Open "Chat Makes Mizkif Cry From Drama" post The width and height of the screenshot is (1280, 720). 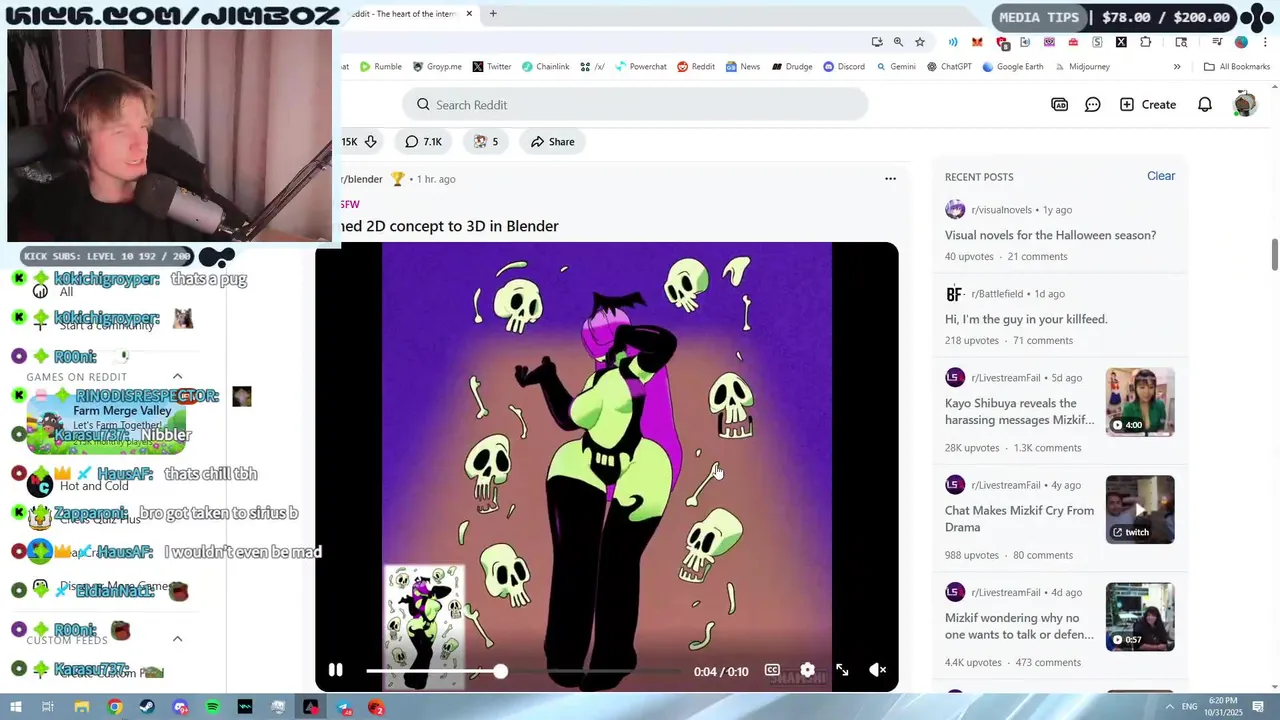[x=1019, y=518]
